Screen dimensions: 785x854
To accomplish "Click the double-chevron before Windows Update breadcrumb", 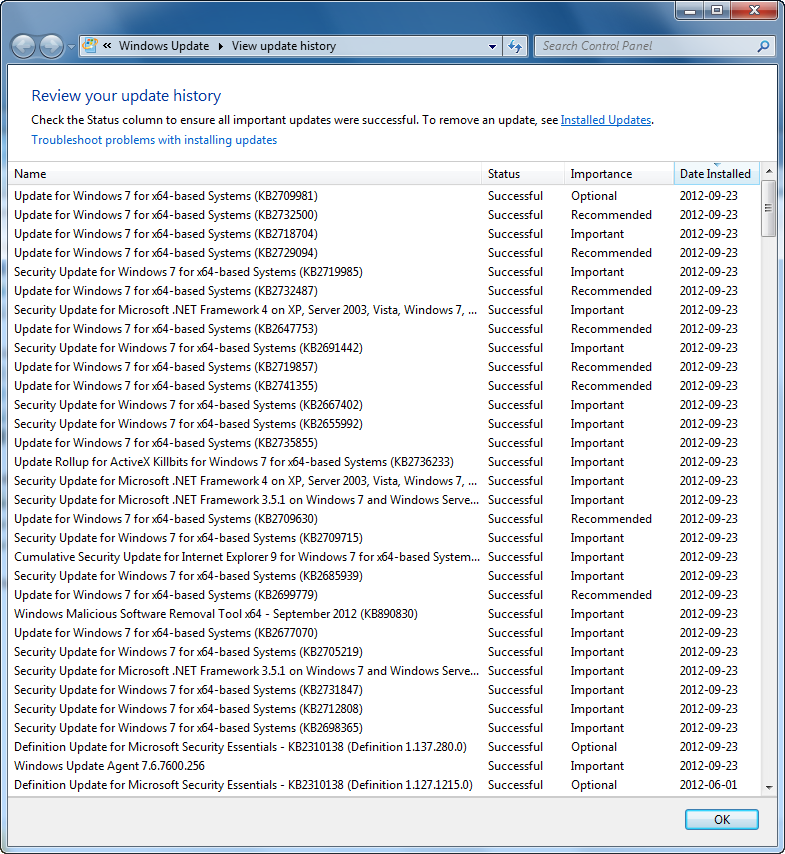I will pos(107,46).
